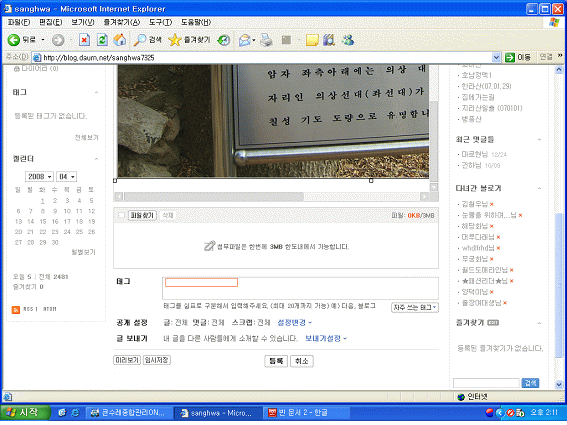Go to Home page icon
This screenshot has width=567, height=425.
click(120, 40)
